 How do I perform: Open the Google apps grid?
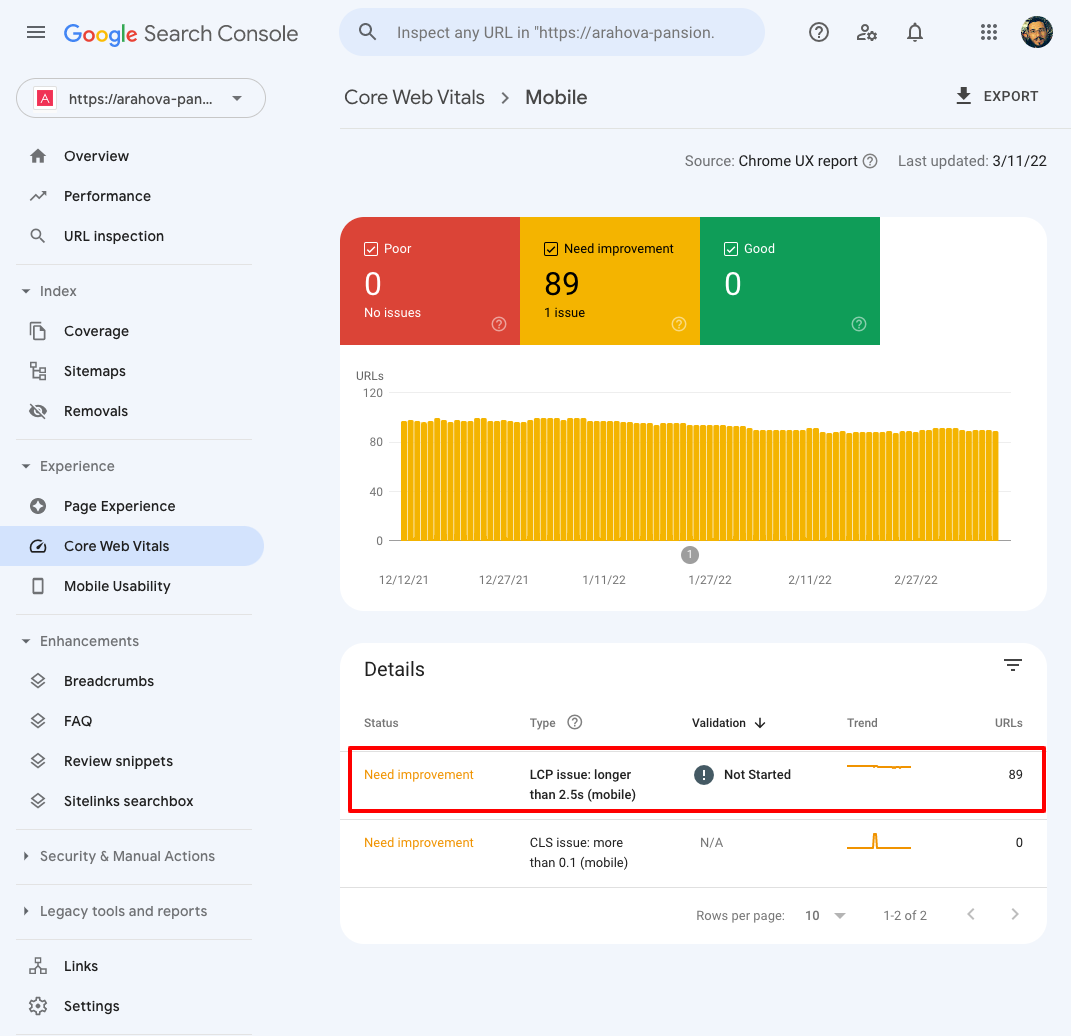click(x=988, y=32)
